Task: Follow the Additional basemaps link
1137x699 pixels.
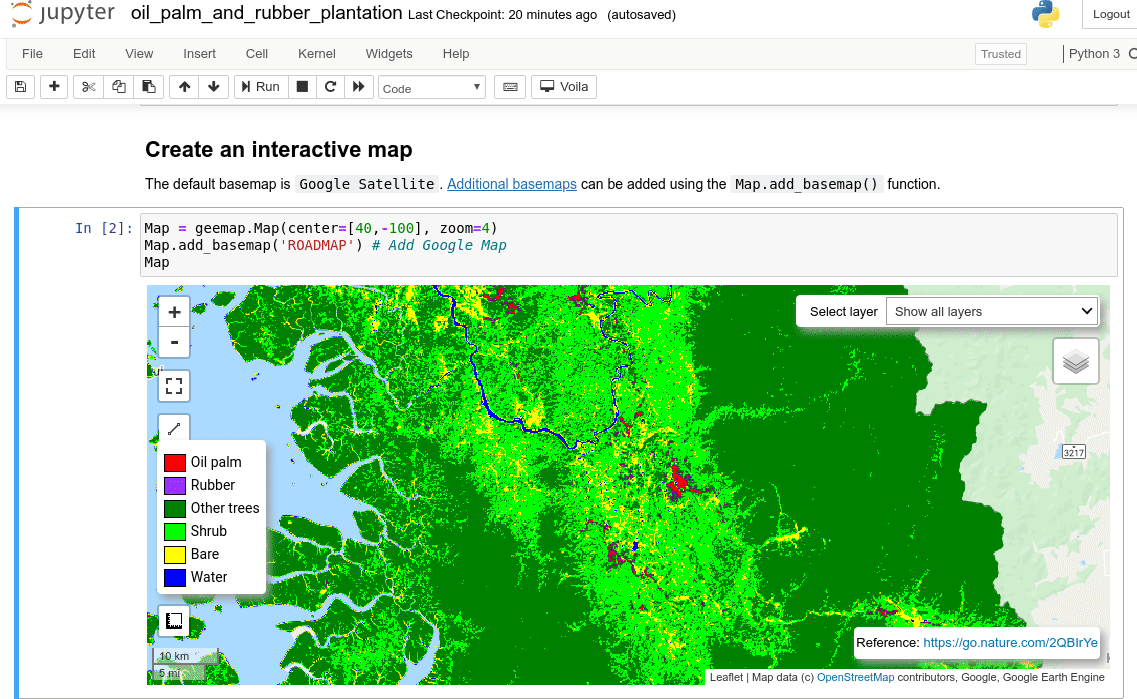Action: click(511, 184)
